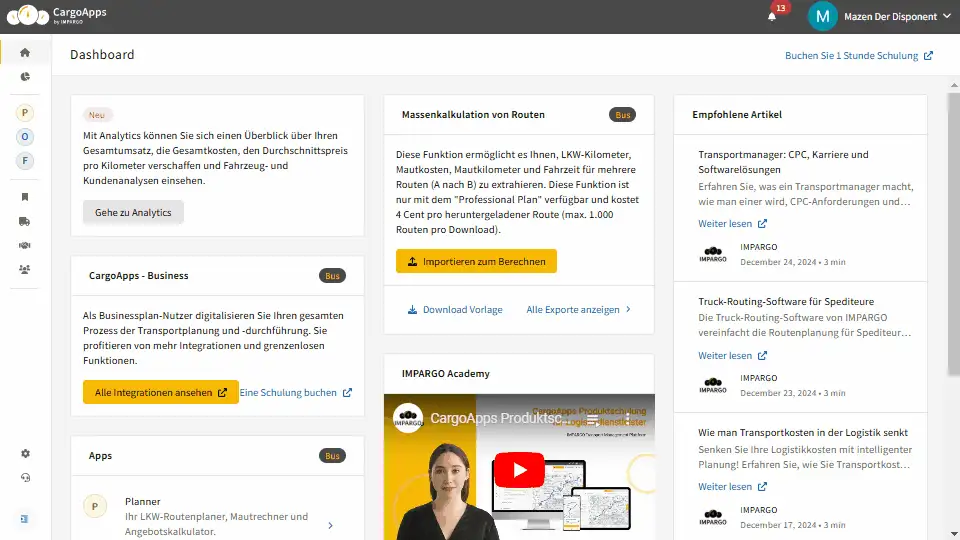The height and width of the screenshot is (540, 960).
Task: Click Bus badge on CargoApps - Business card
Action: tap(332, 276)
